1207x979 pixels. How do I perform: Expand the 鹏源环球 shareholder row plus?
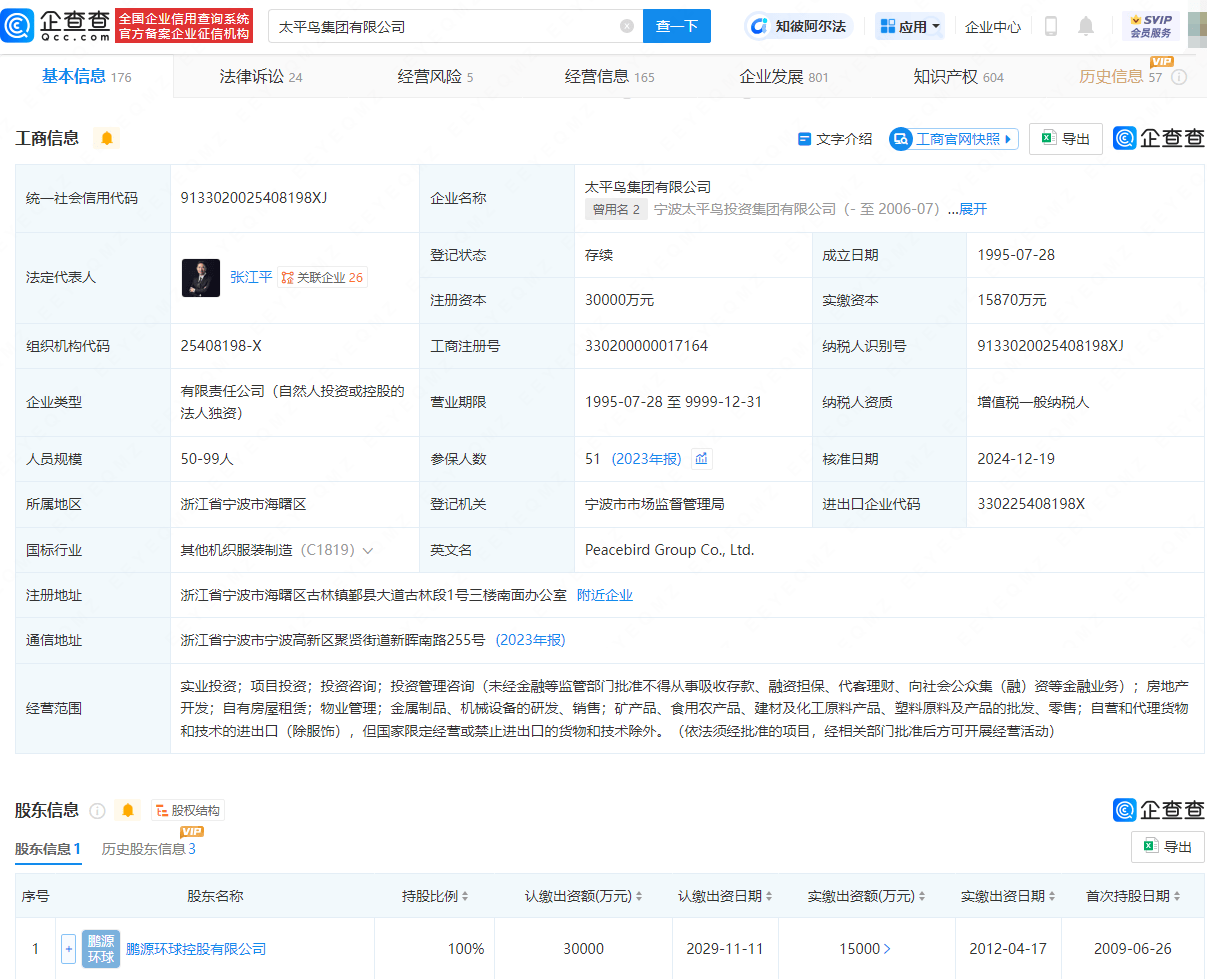click(68, 949)
